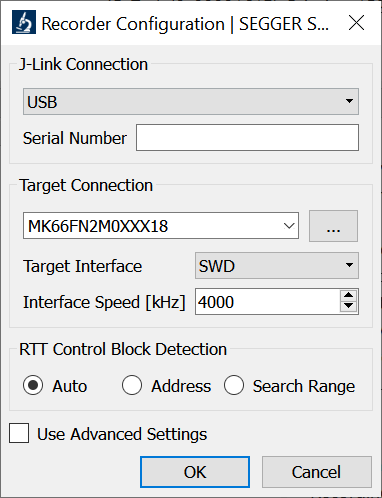
Task: Select the Search Range radio button
Action: tap(234, 385)
